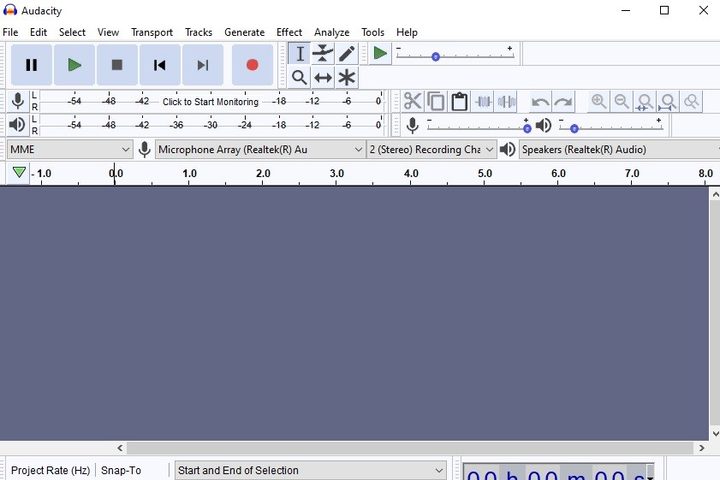Image resolution: width=720 pixels, height=480 pixels.
Task: Open the Help menu
Action: pos(407,32)
